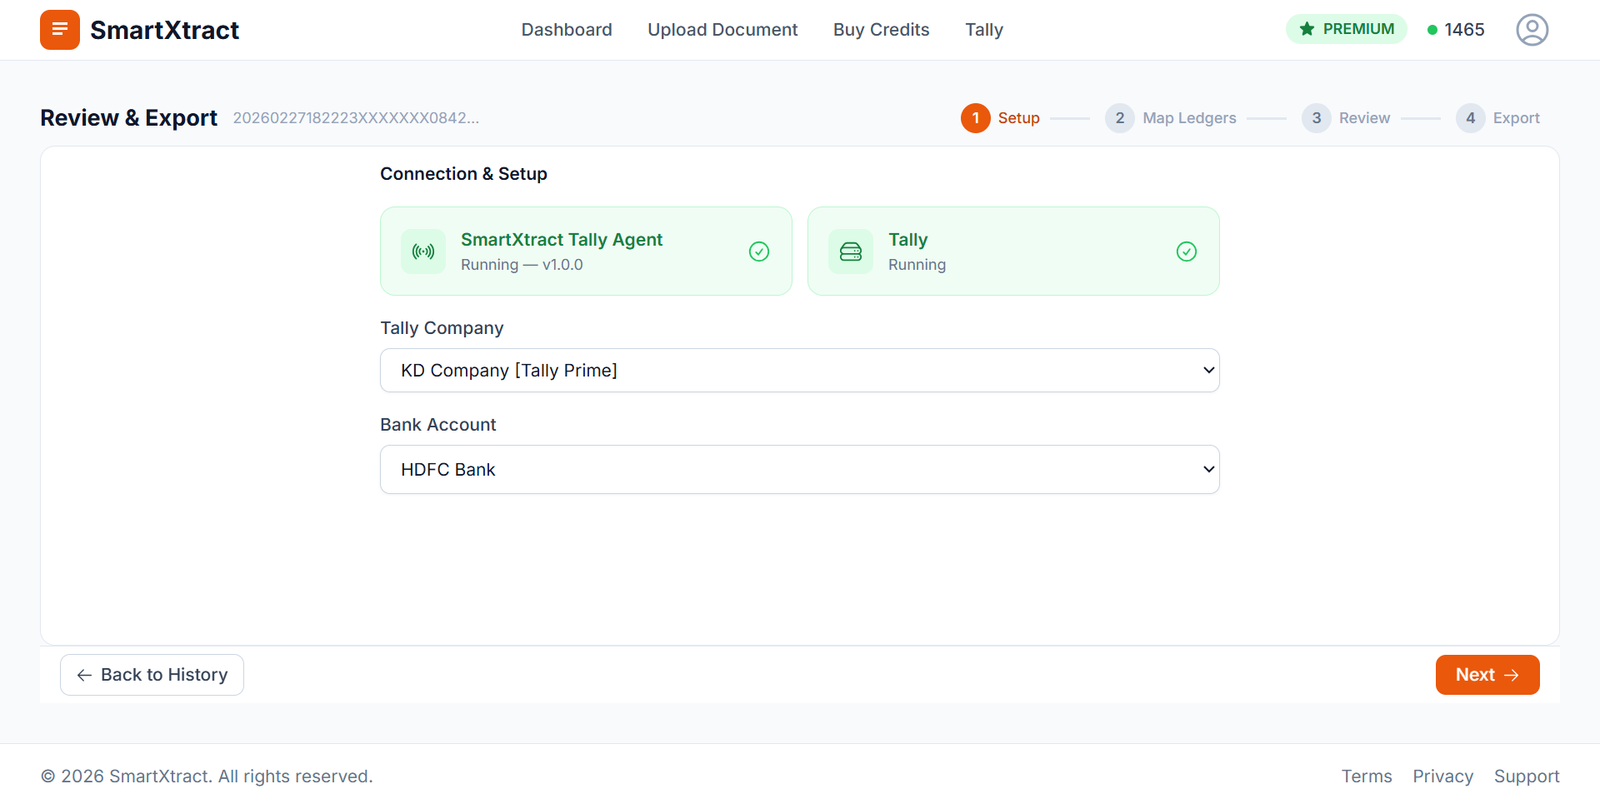Click the SmartXtract Tally Agent check mark
Screen dimensions: 1600x808
[759, 251]
